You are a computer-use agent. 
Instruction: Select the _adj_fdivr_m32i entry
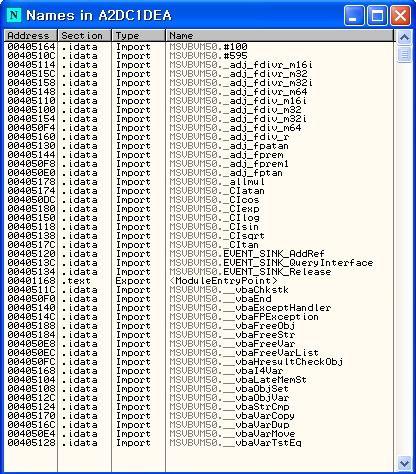(199, 83)
